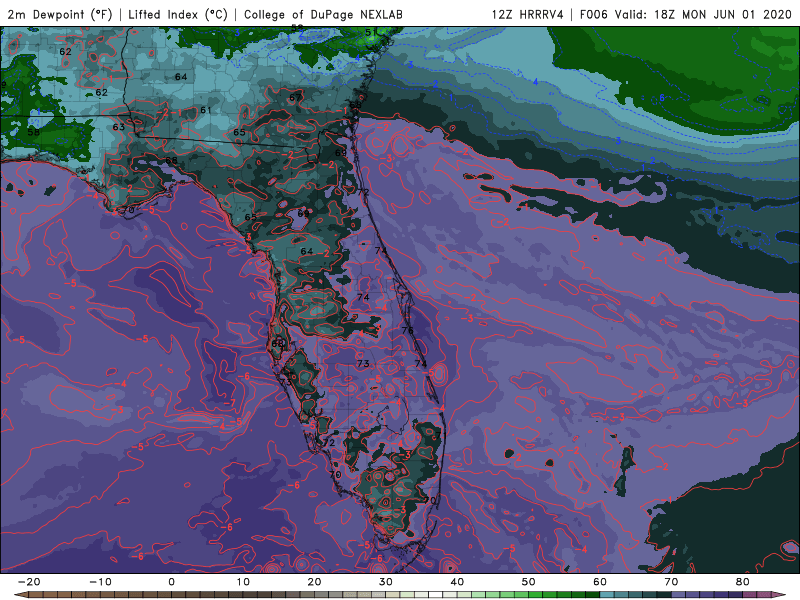Click the '63' dewpoint value on map
This screenshot has width=800, height=600.
click(118, 127)
